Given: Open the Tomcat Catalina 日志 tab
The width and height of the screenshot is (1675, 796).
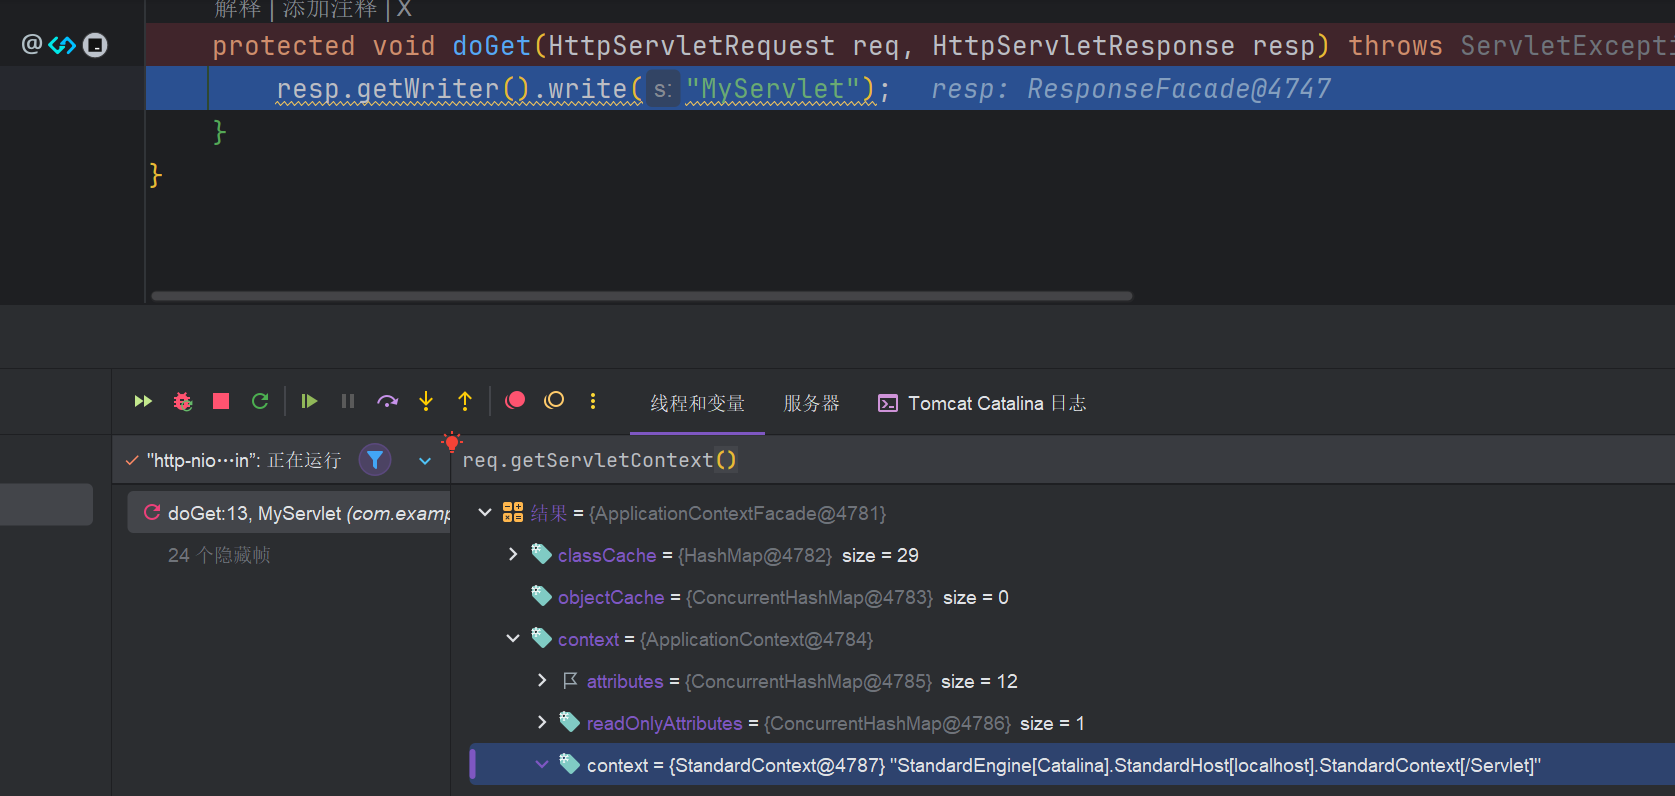Looking at the screenshot, I should pyautogui.click(x=982, y=403).
